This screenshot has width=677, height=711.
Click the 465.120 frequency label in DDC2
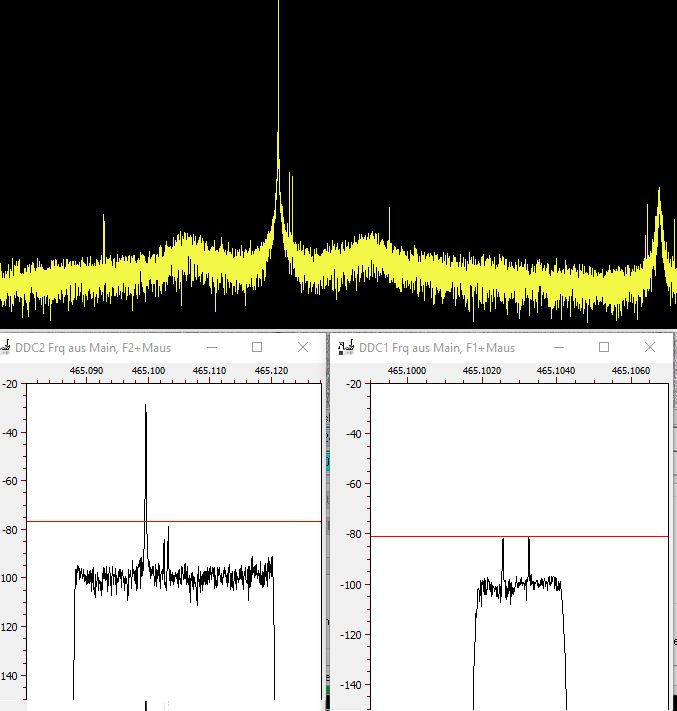pos(271,370)
